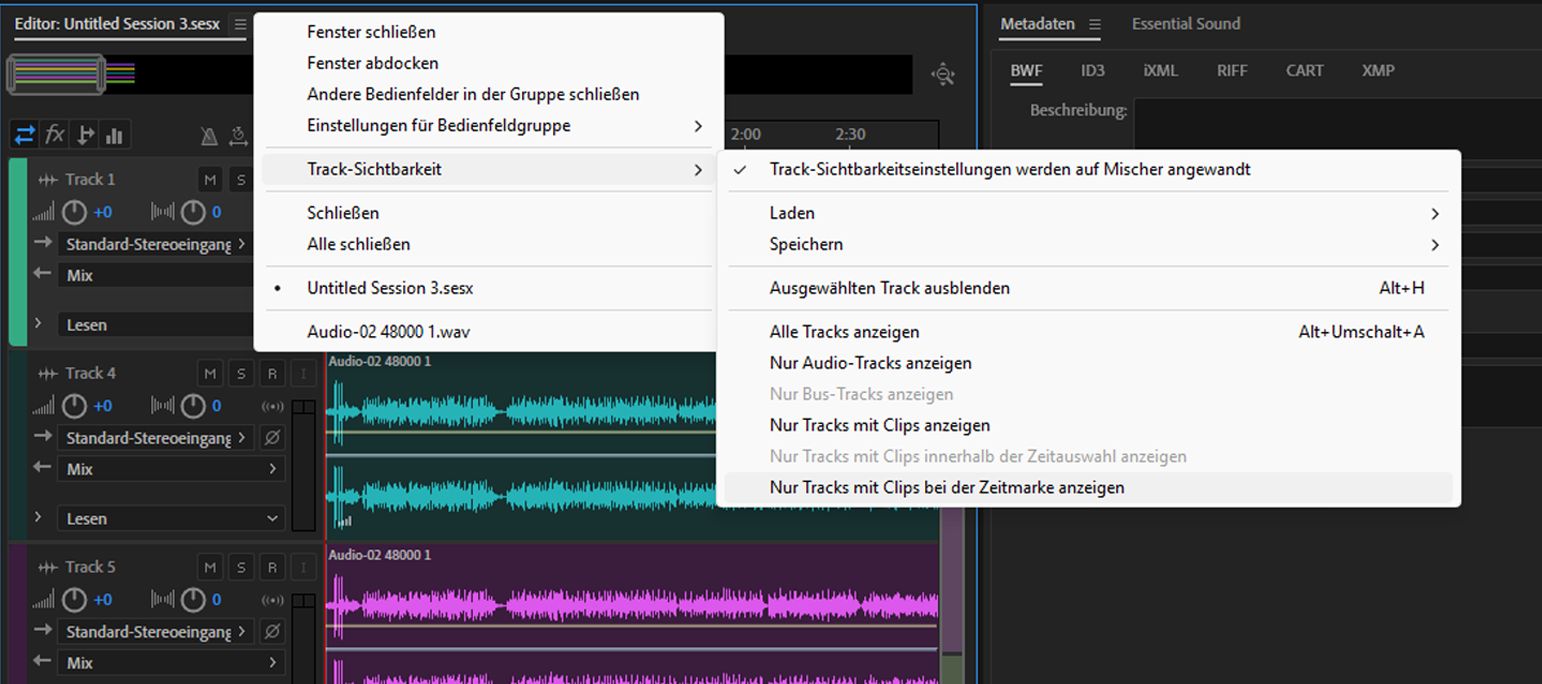
Task: Open Track 5 Mix output dropdown
Action: click(x=172, y=663)
